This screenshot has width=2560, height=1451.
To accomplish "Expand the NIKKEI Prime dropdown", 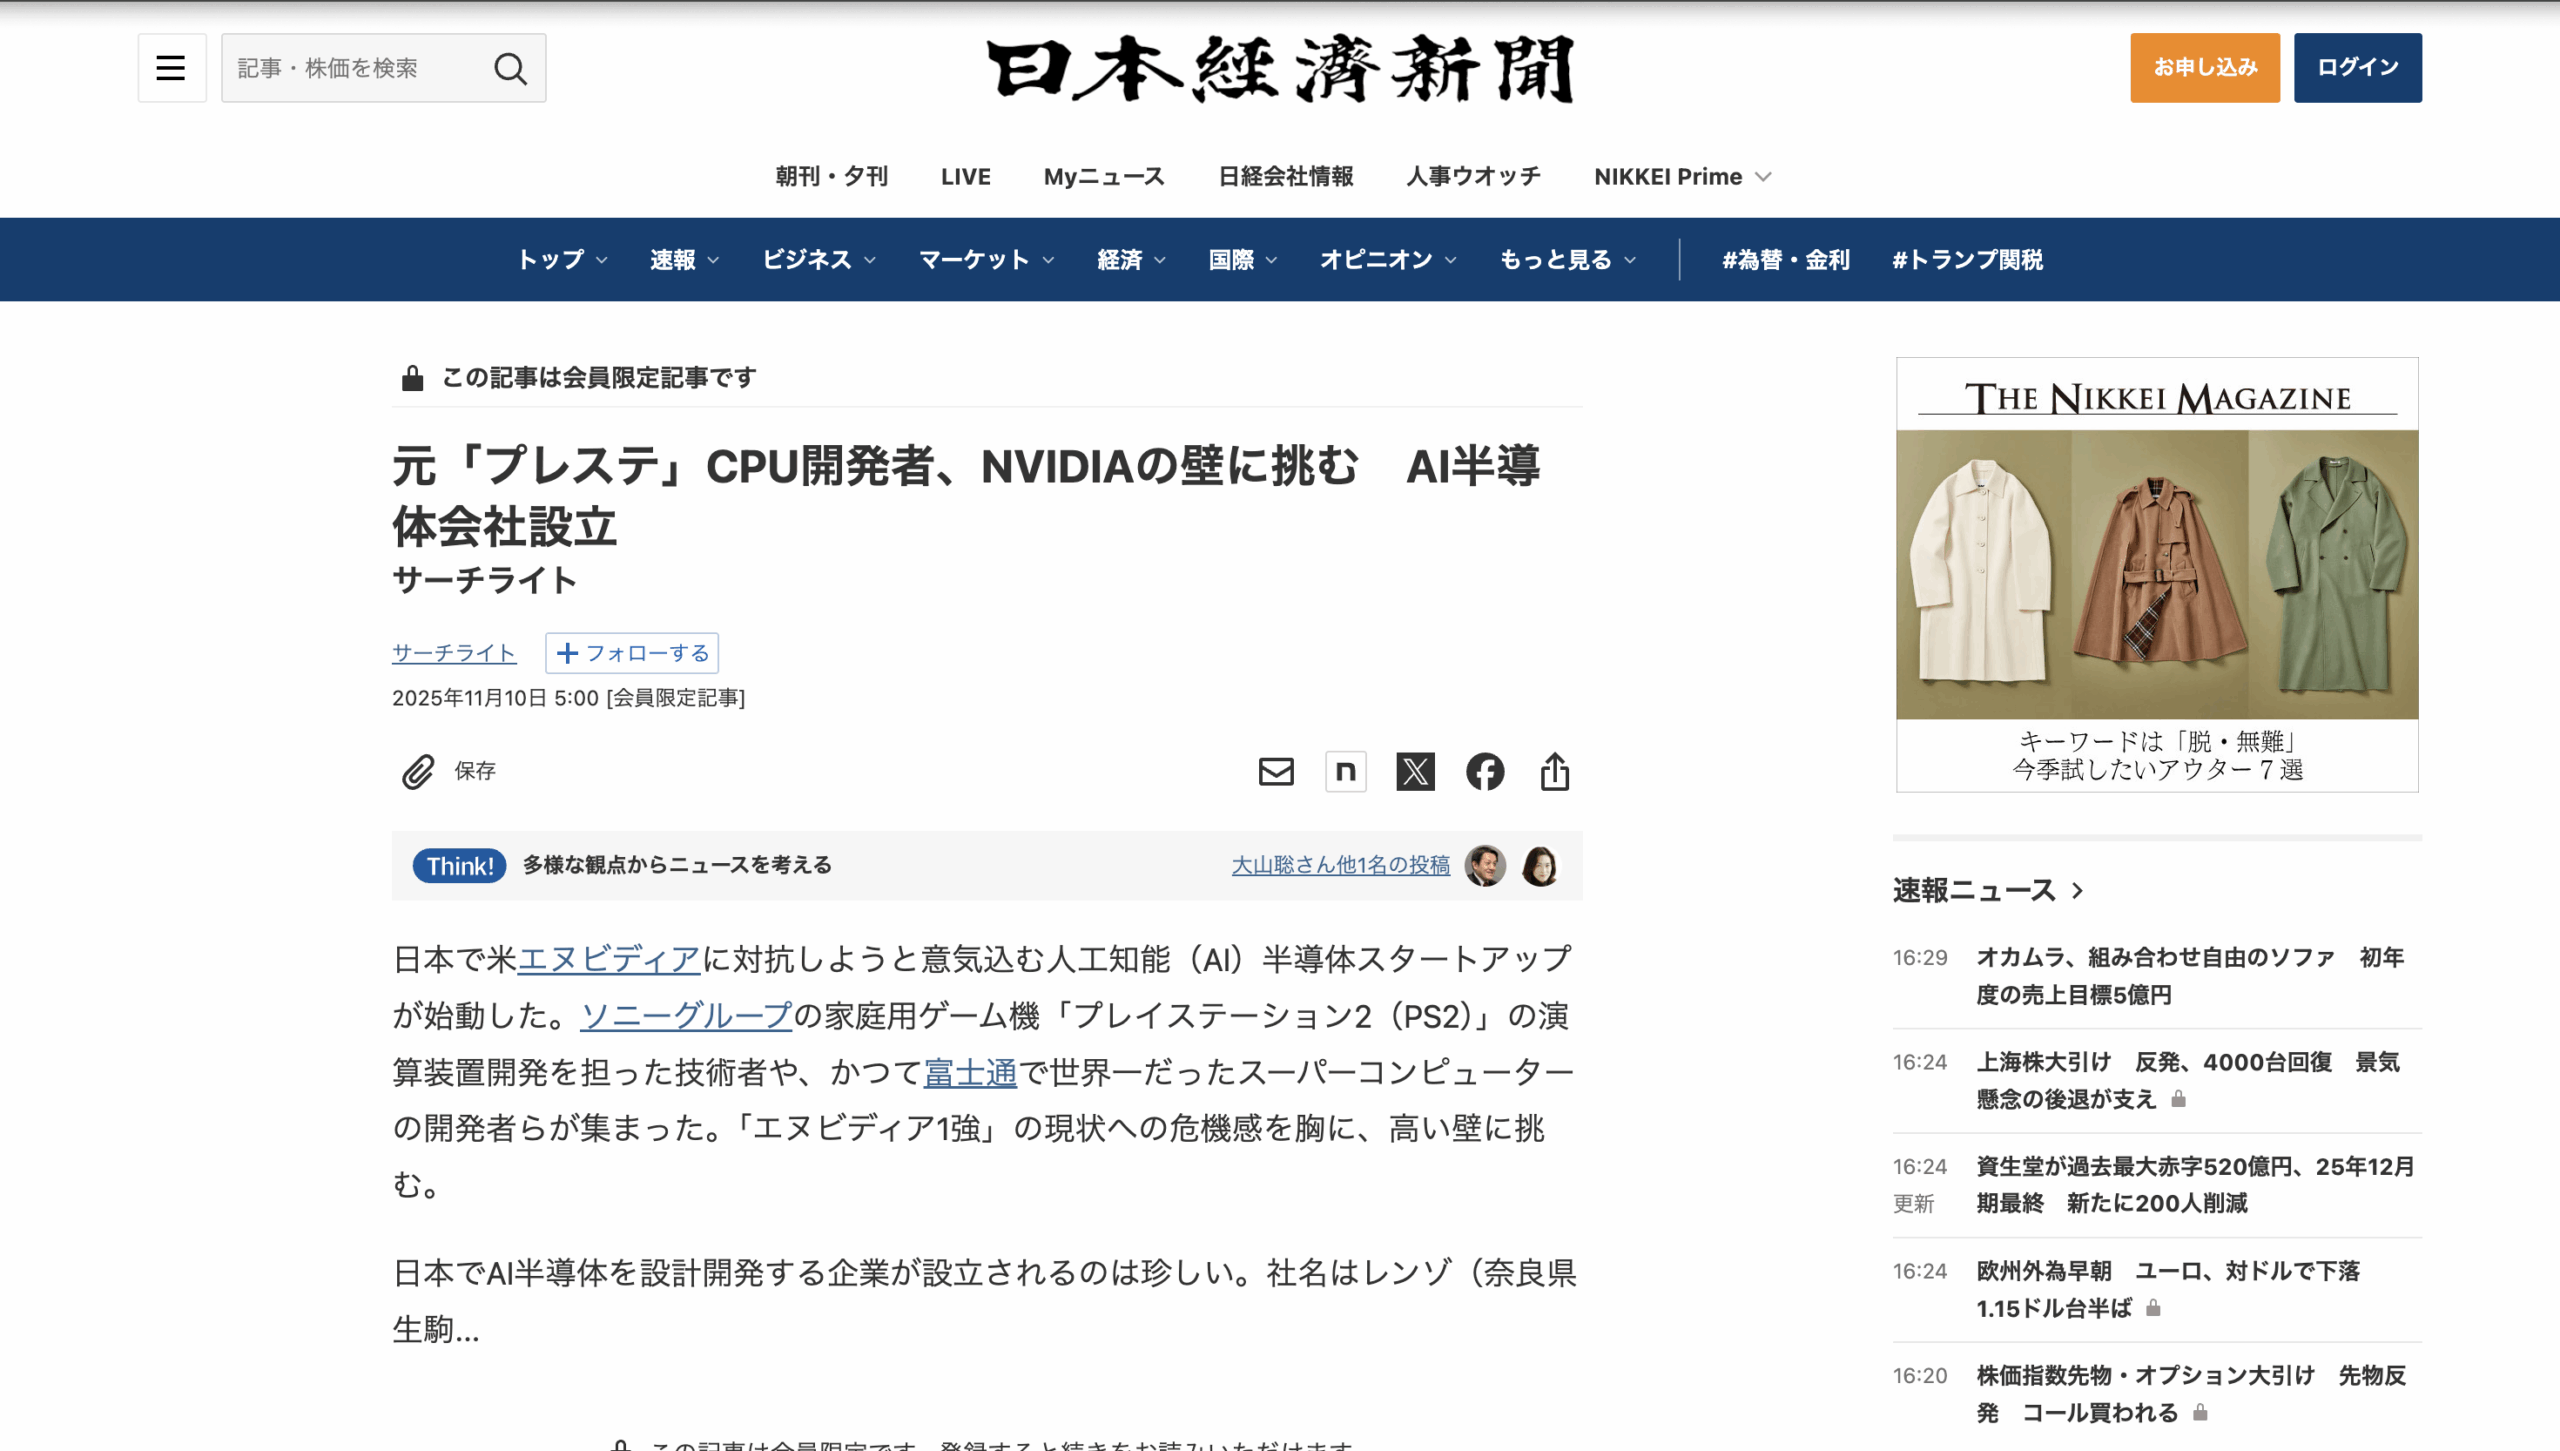I will [x=1682, y=177].
